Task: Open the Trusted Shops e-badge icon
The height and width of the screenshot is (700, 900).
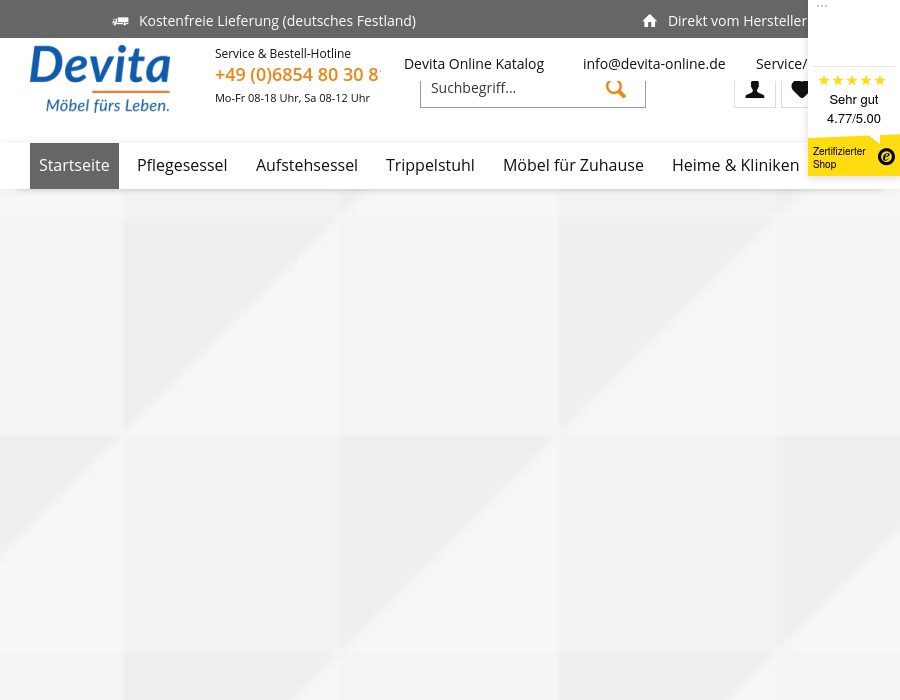Action: [886, 156]
